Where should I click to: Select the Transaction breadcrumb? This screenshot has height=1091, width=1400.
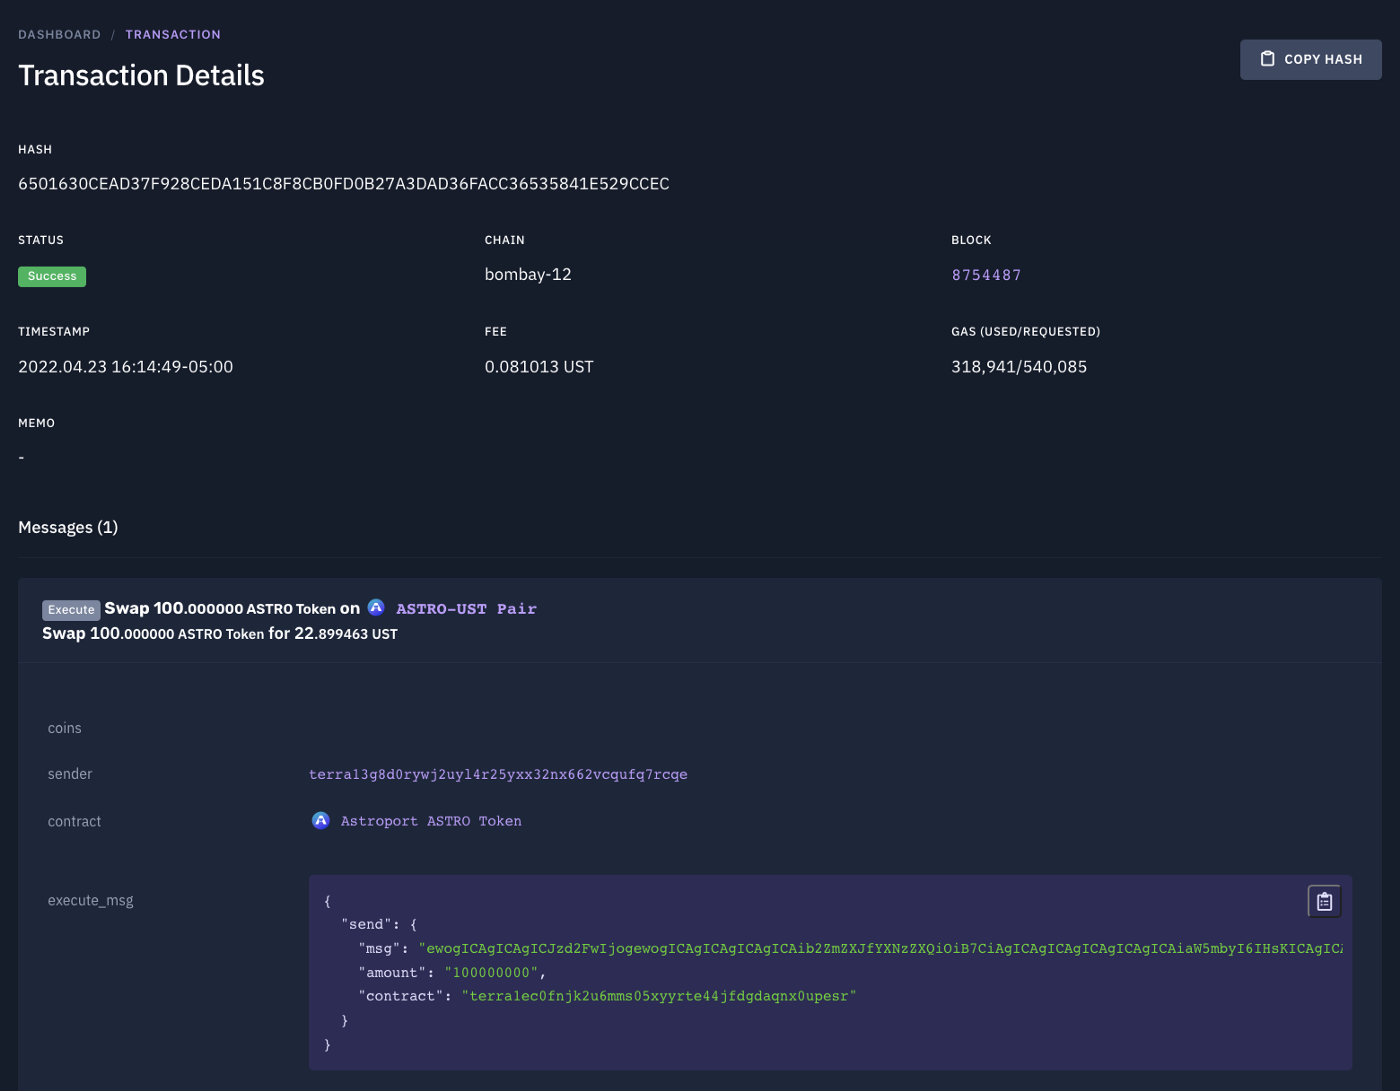(173, 34)
